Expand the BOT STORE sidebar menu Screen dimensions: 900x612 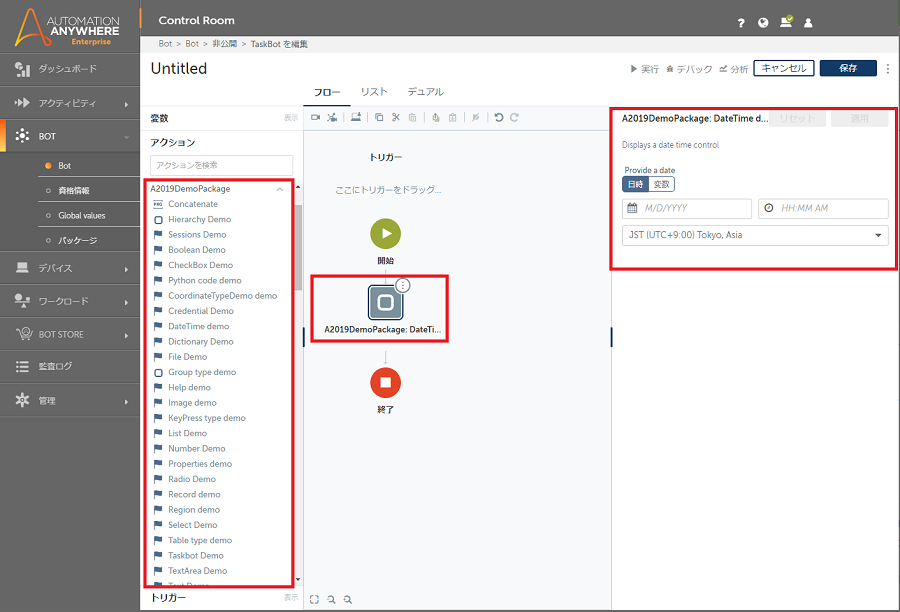click(70, 334)
